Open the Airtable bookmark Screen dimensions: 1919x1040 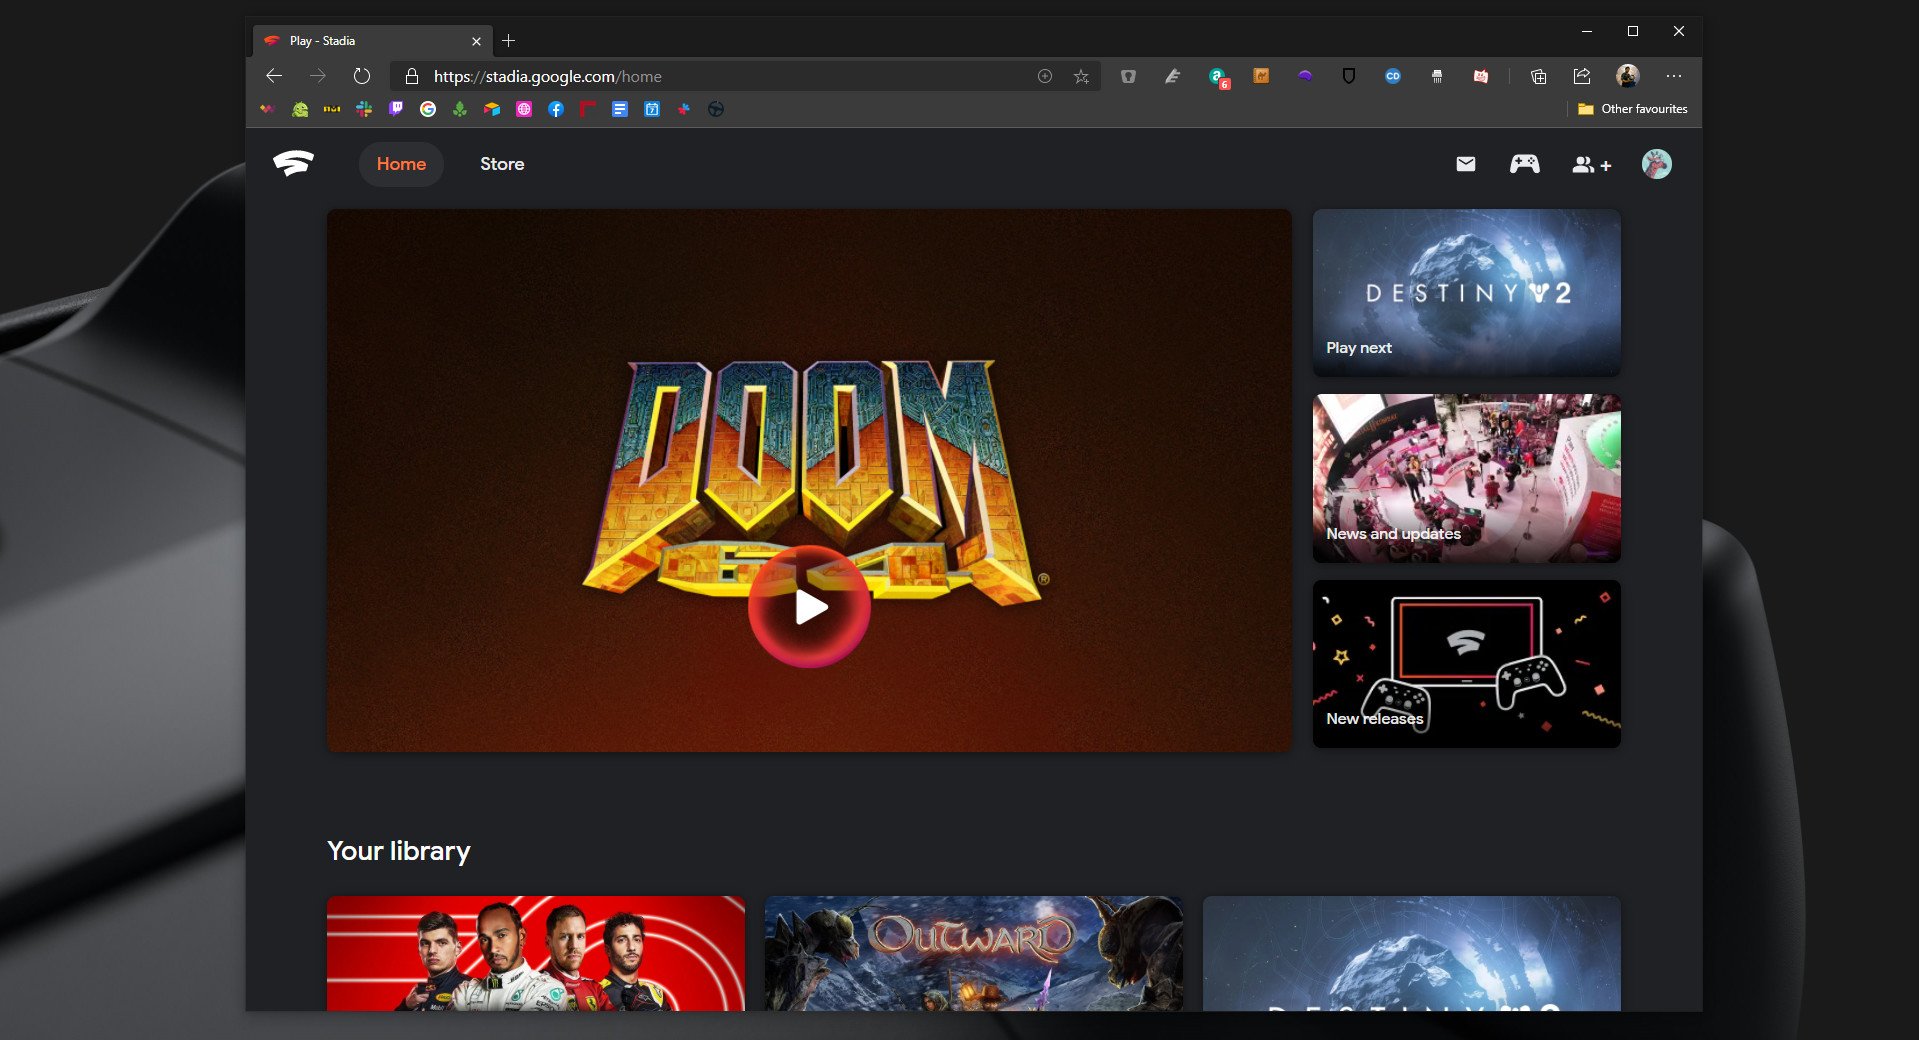492,109
